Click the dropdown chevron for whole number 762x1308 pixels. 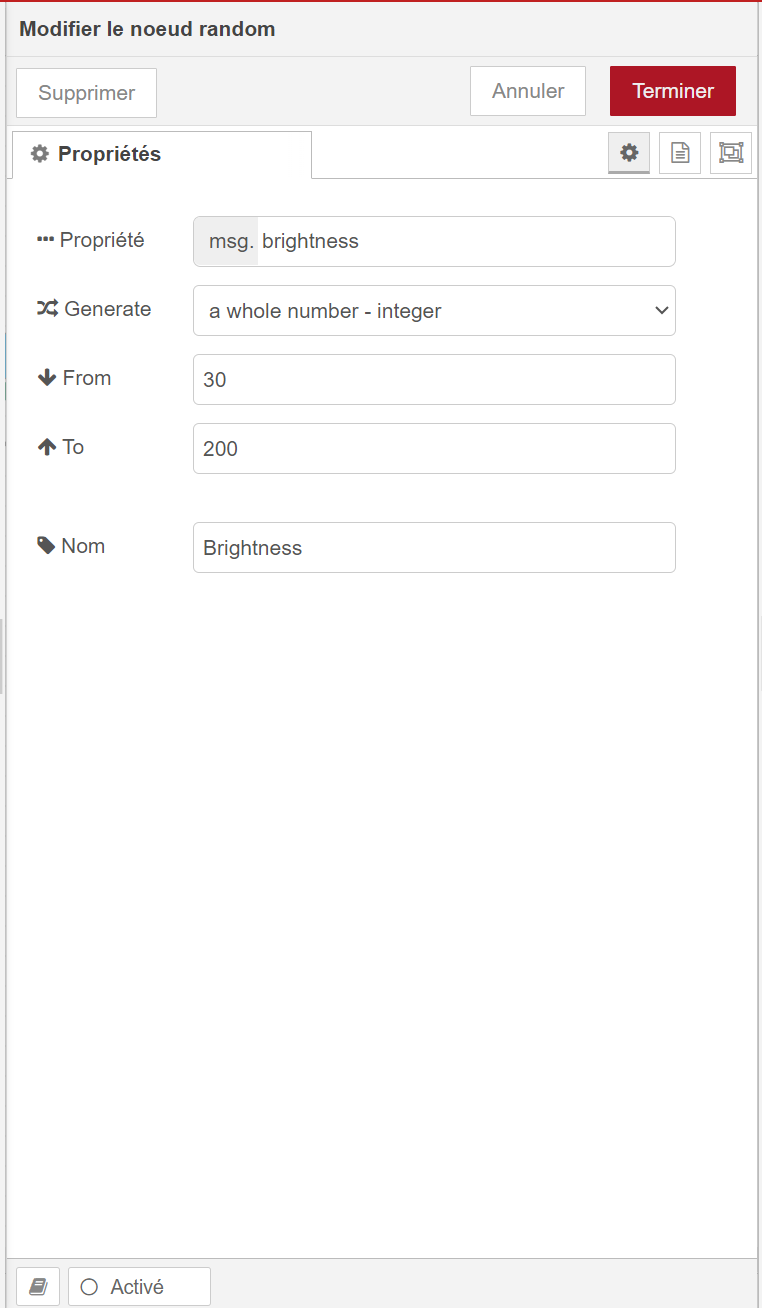pyautogui.click(x=661, y=310)
